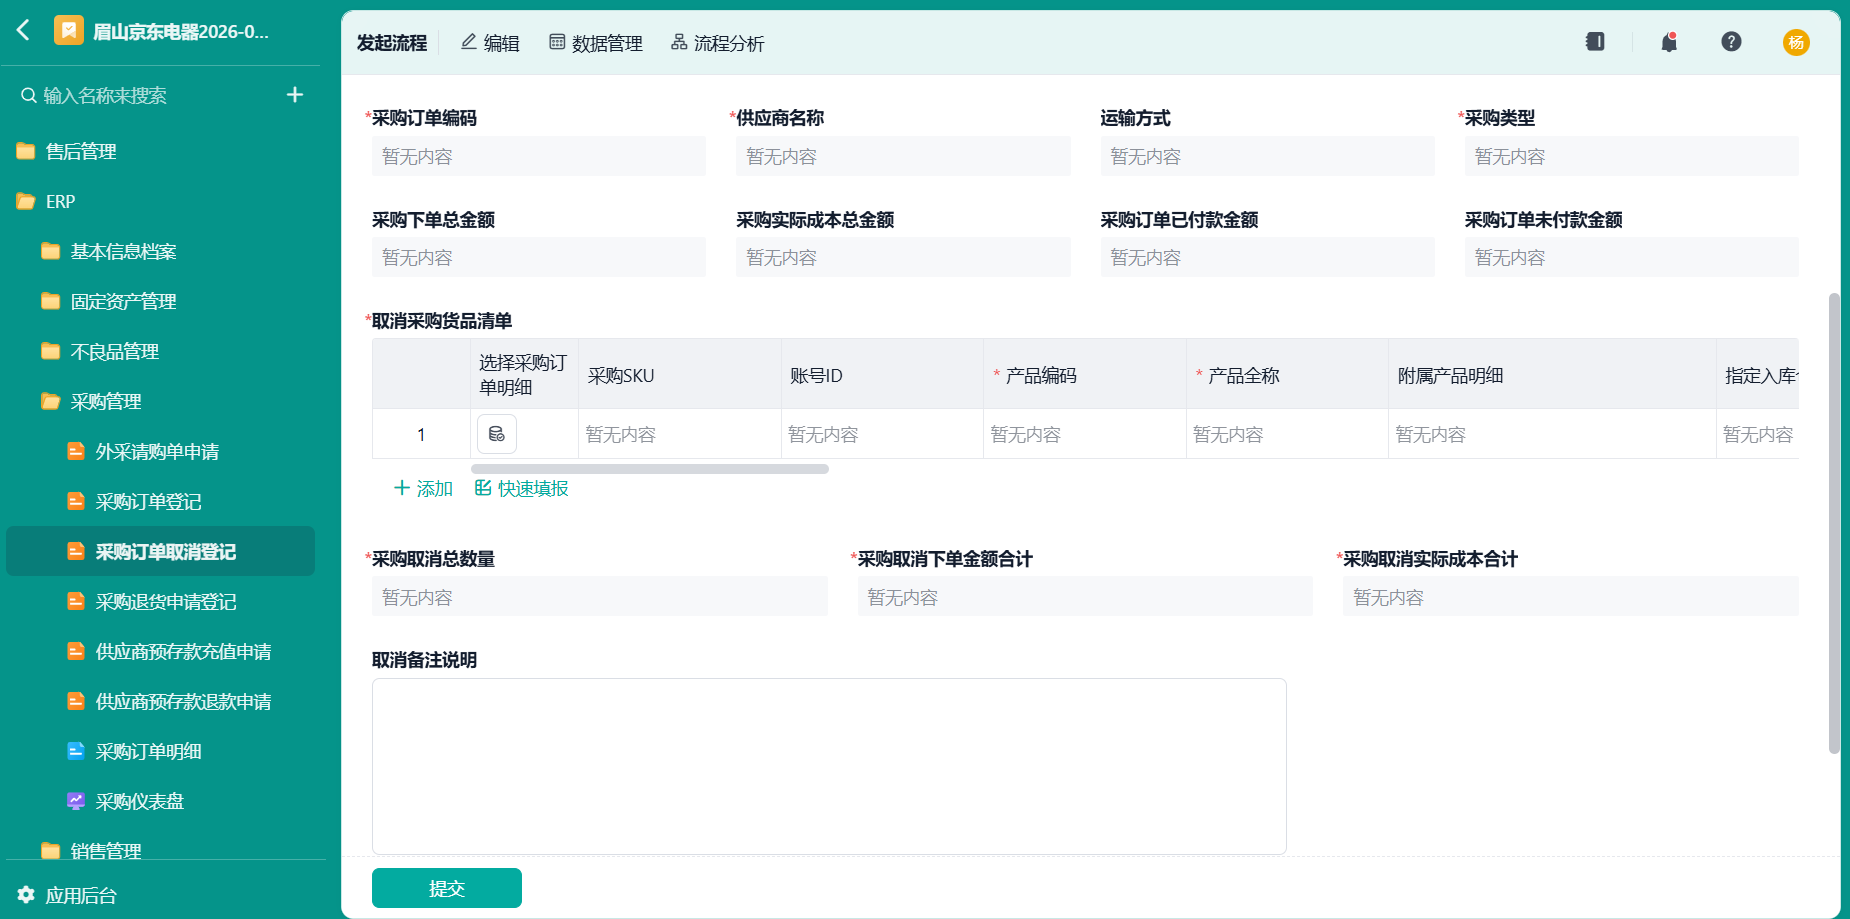Click the 提交 submit button
Image resolution: width=1850 pixels, height=919 pixels.
coord(447,888)
